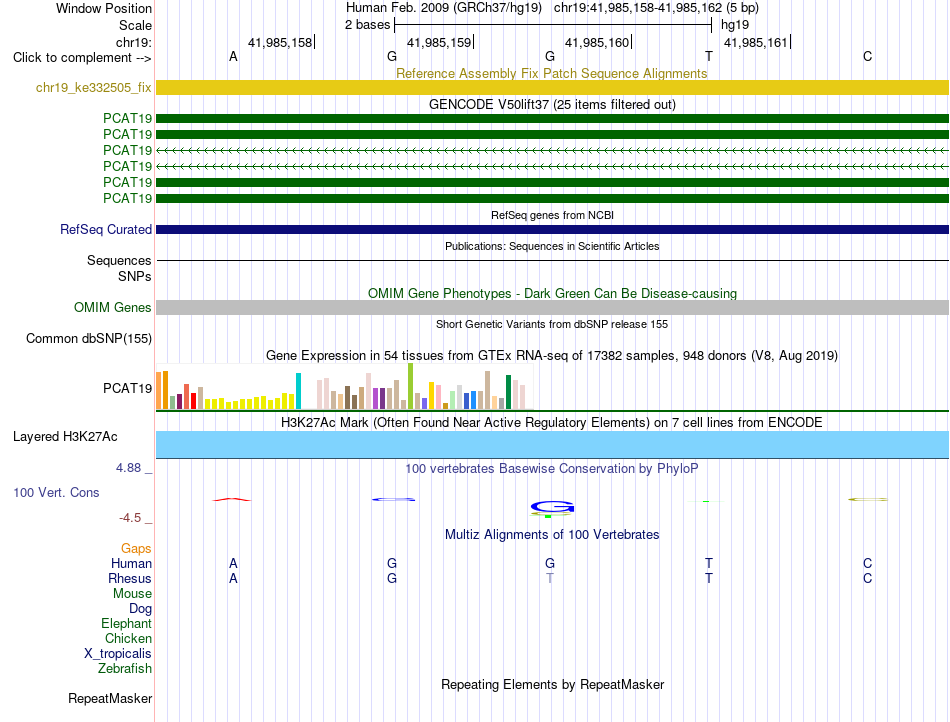Click the 2 bases scale label

pos(368,25)
